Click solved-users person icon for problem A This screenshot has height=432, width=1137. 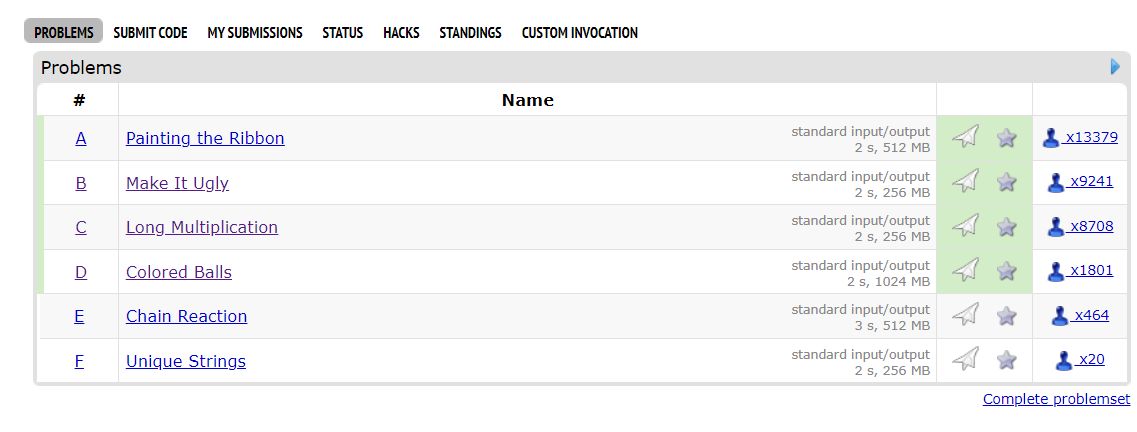[x=1051, y=137]
